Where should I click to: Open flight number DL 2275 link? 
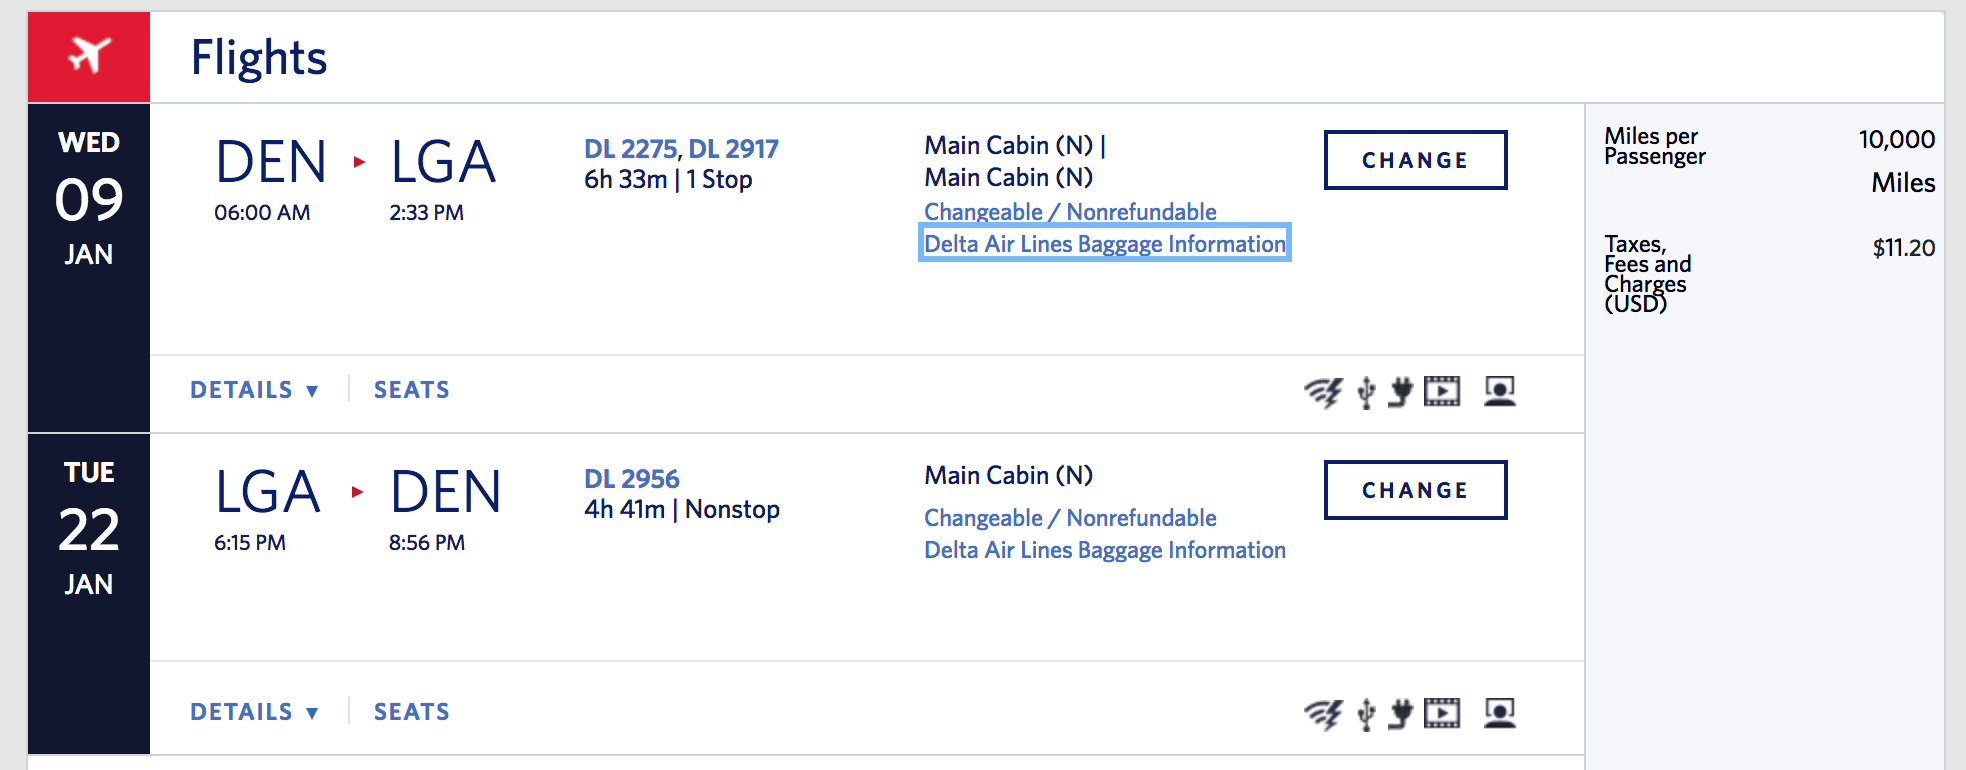coord(630,149)
